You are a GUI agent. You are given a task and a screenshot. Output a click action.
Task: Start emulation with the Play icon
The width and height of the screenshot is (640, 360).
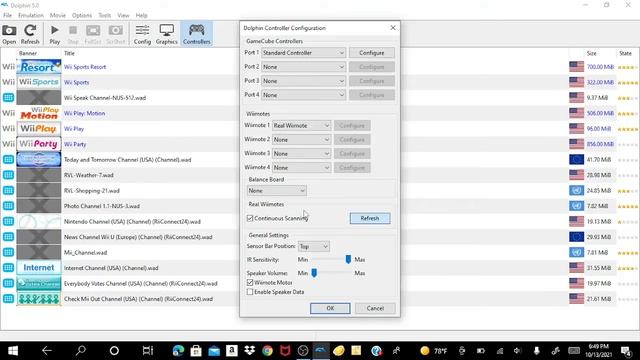pyautogui.click(x=55, y=34)
